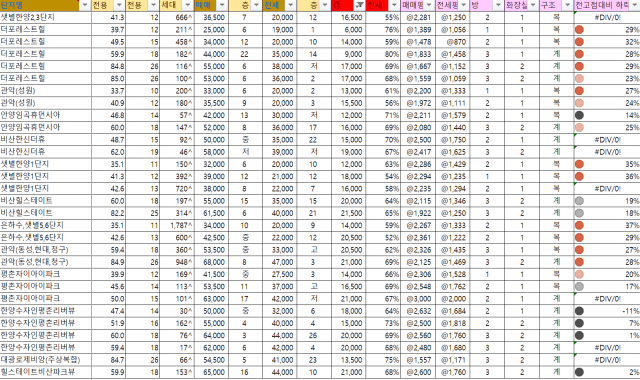Select the 세대 cell 1,787^
Image resolution: width=640 pixels, height=380 pixels.
pos(177,225)
